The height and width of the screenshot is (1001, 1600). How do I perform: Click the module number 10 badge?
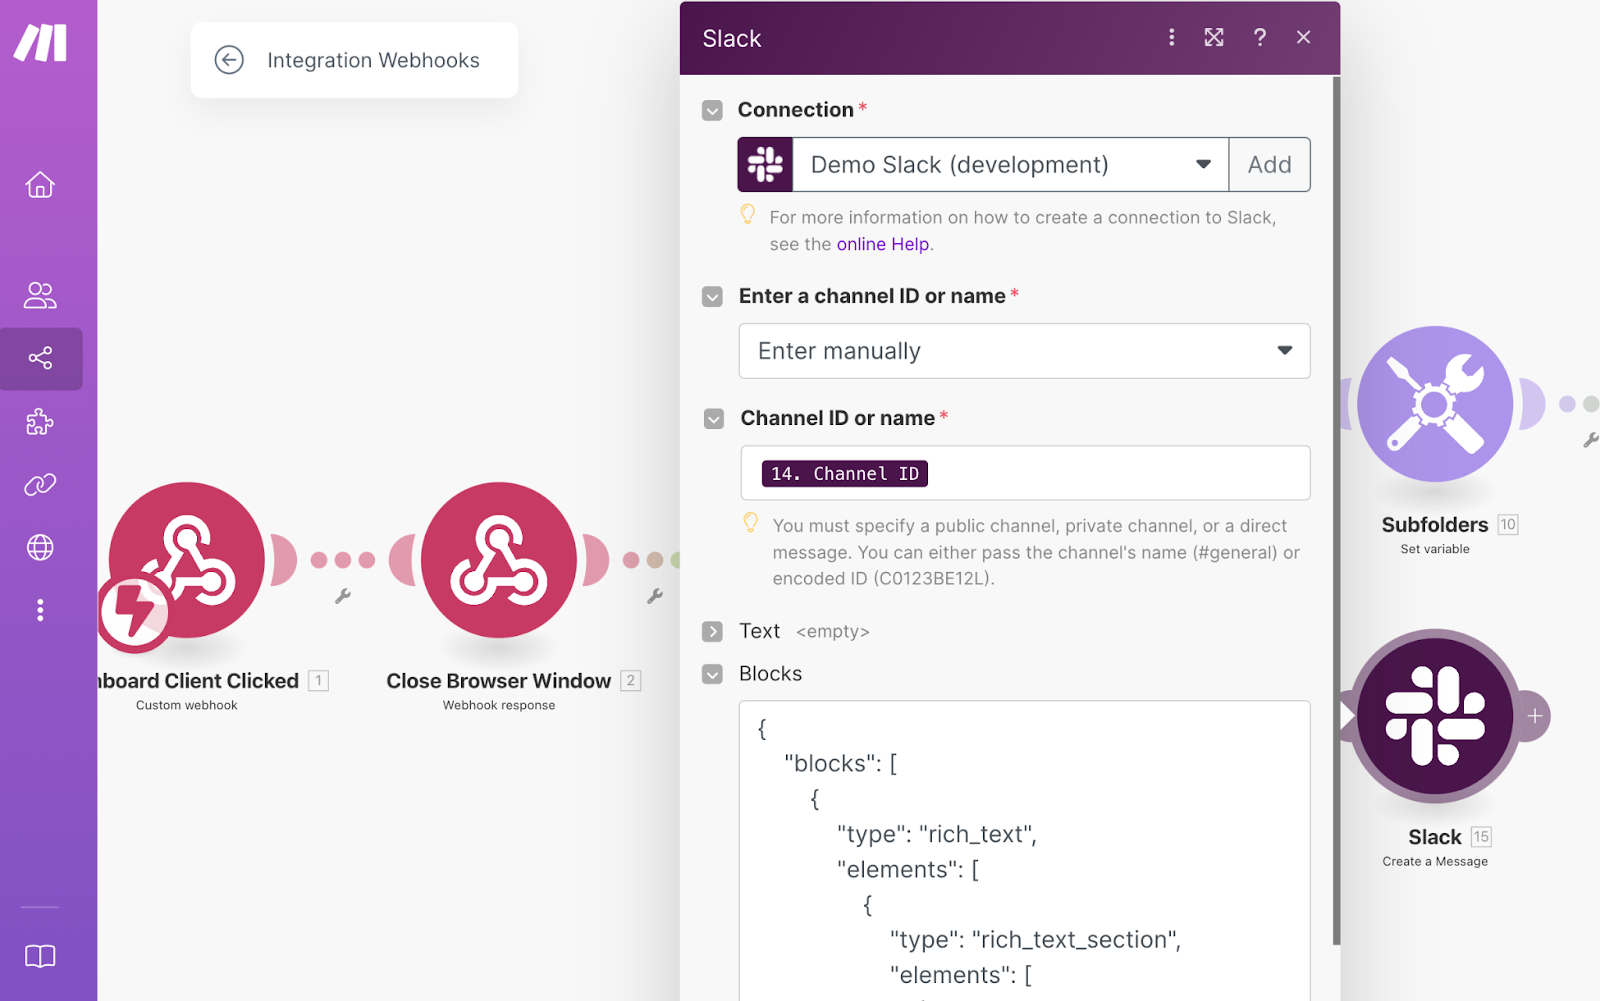click(1508, 525)
